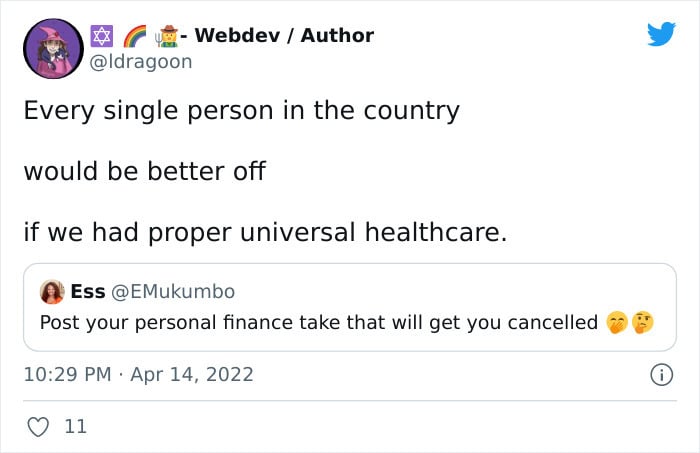Screen dimensions: 700x453
Task: View the 11 likes count
Action: tap(76, 427)
